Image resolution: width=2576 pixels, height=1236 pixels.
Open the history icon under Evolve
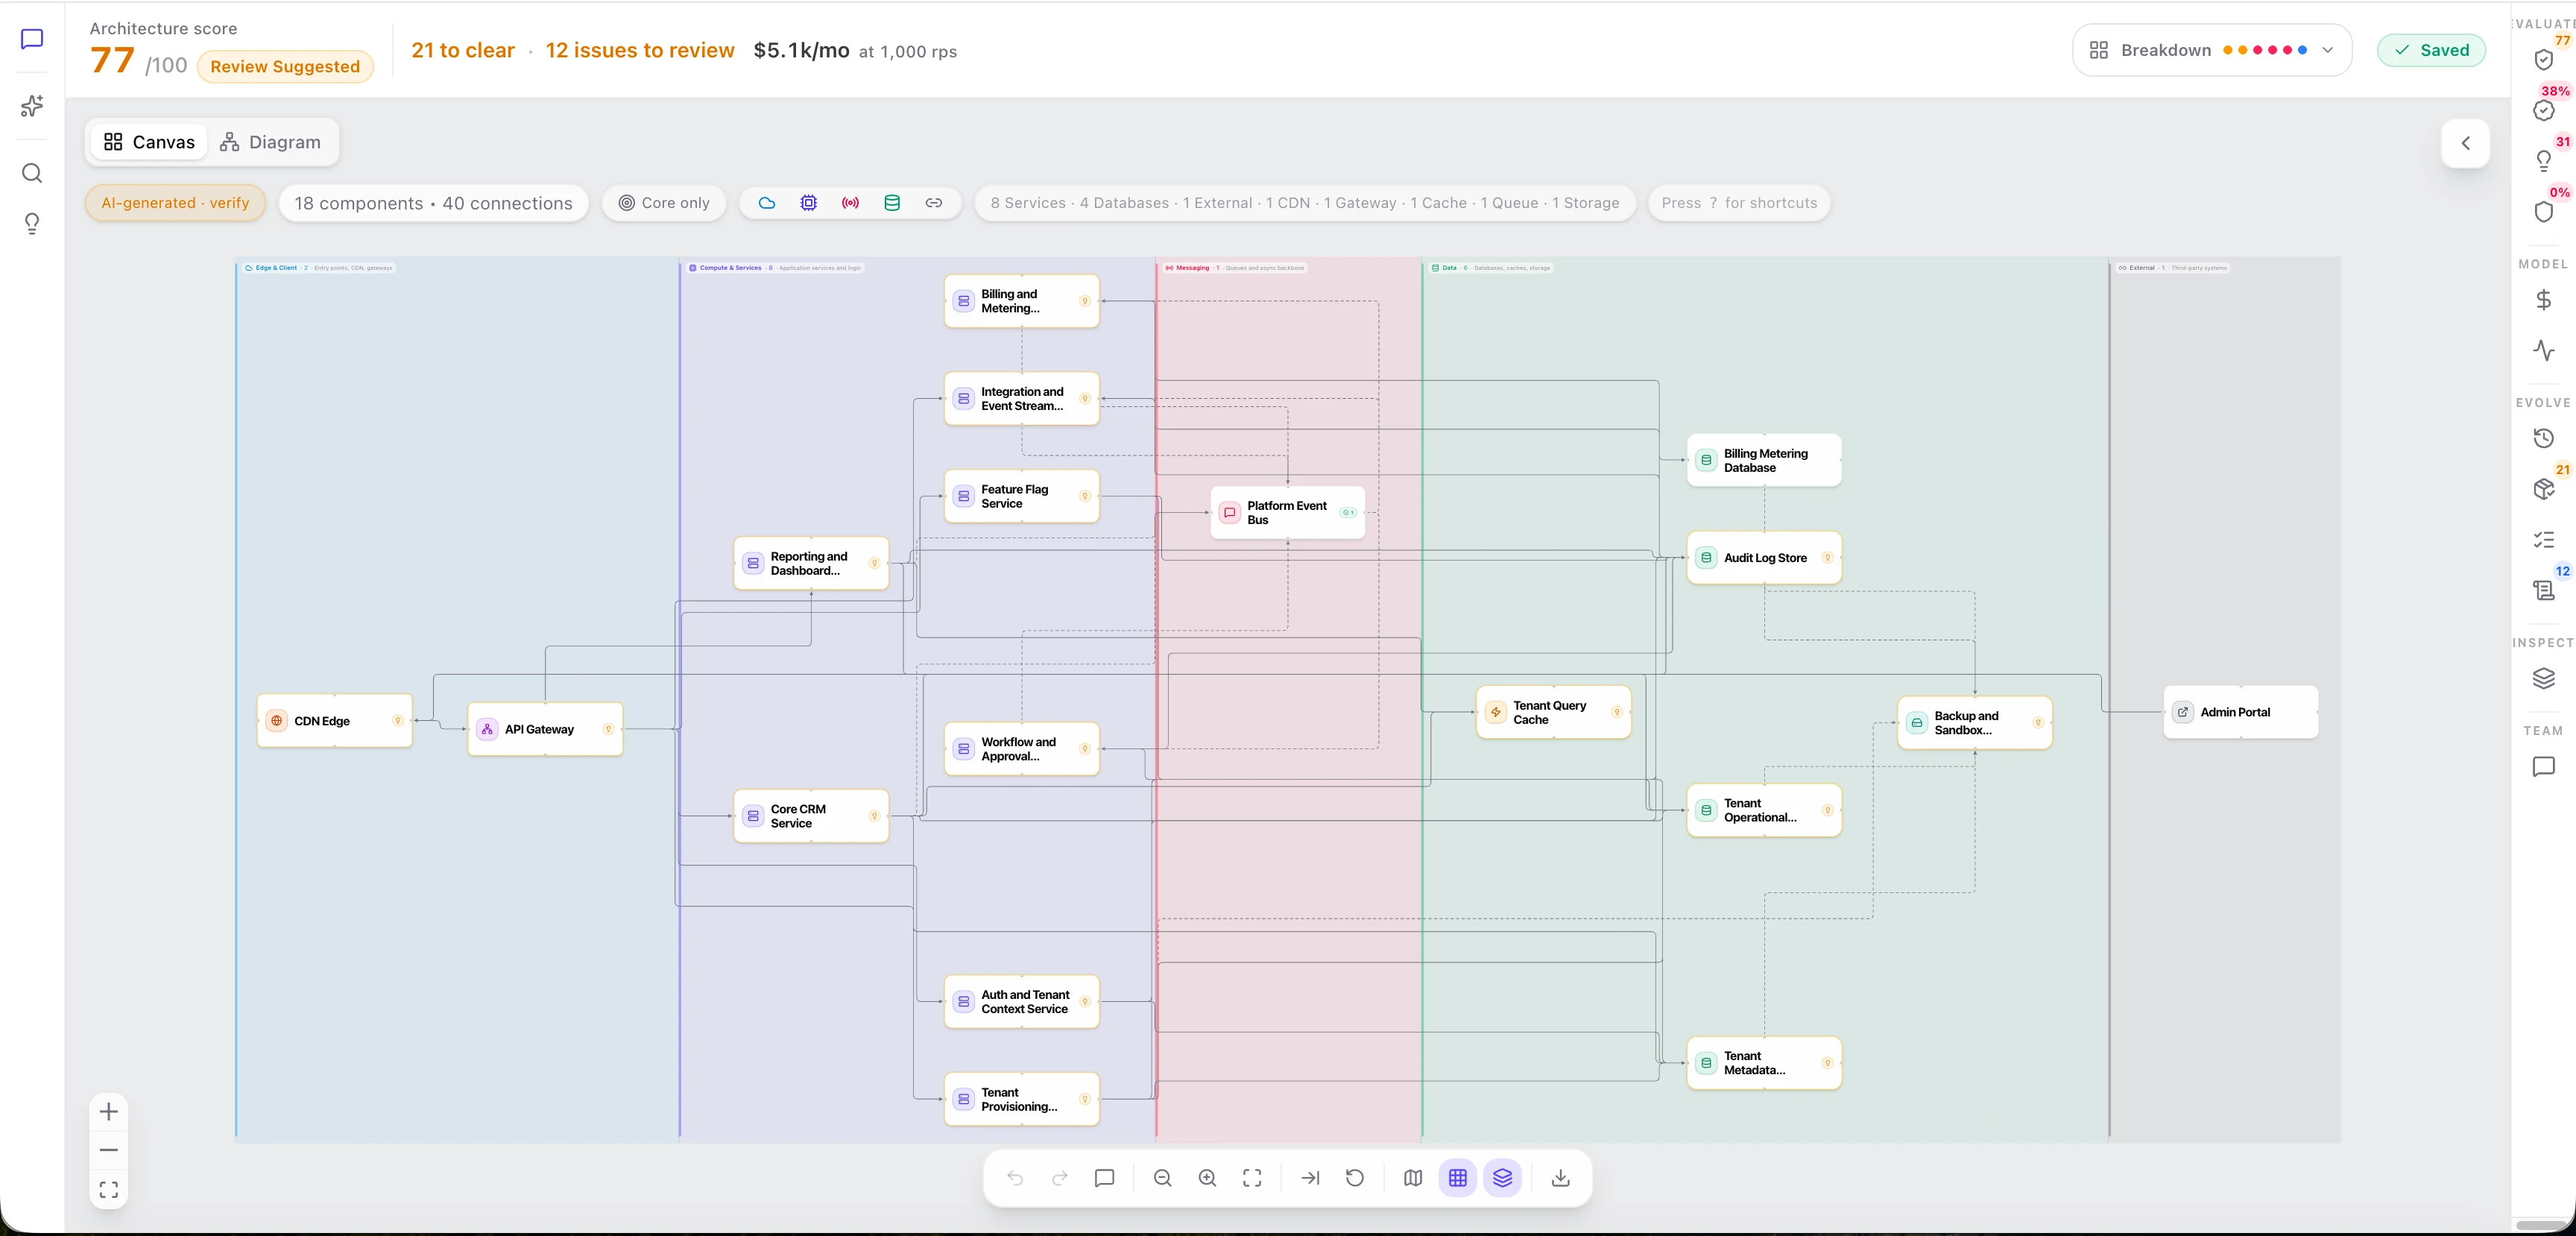point(2544,438)
